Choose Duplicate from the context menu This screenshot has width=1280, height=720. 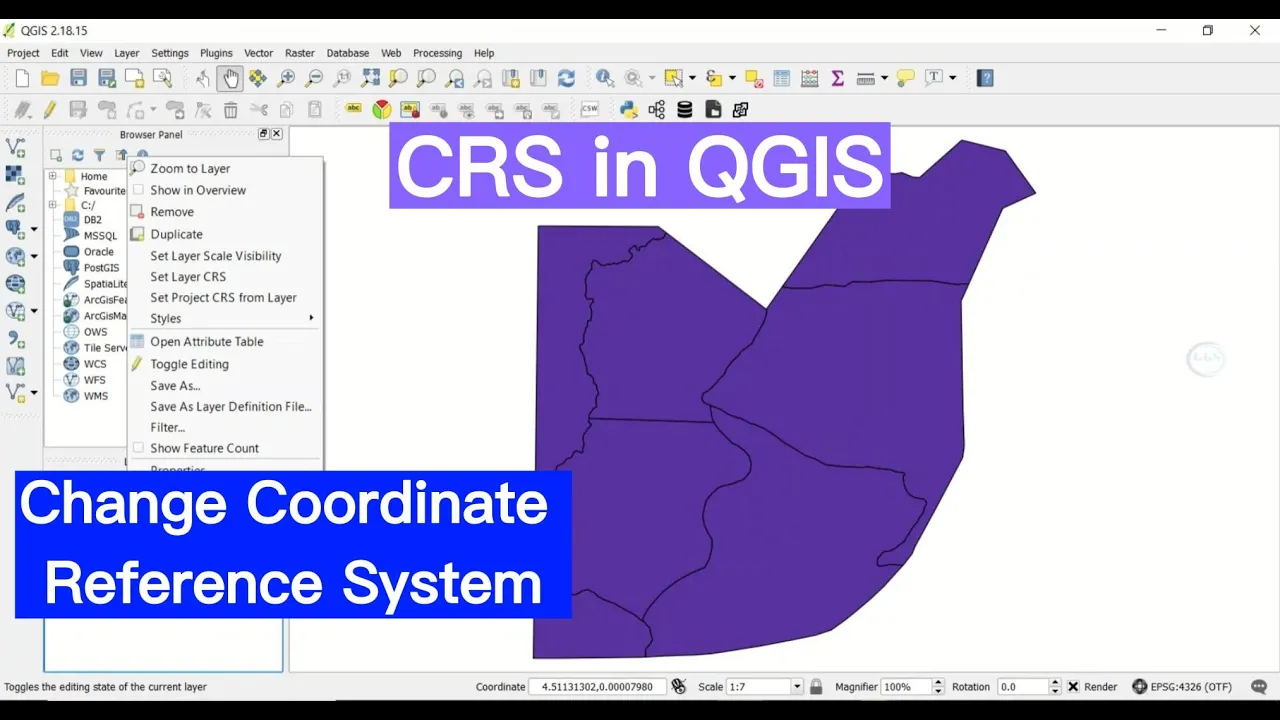176,234
